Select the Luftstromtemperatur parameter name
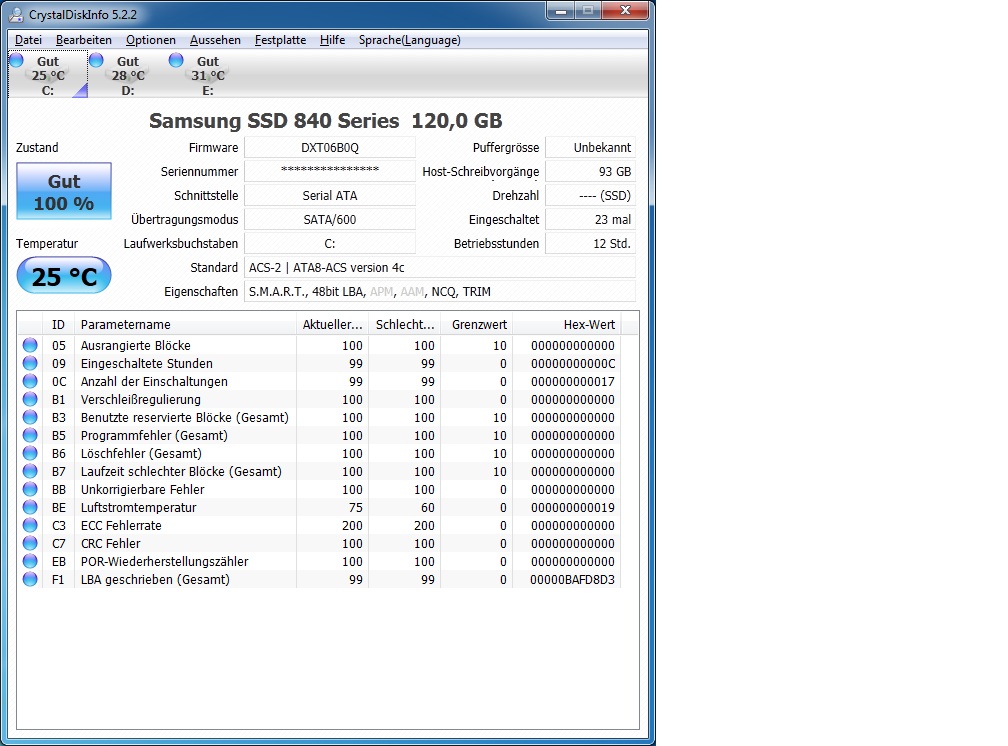The image size is (1008, 746). pyautogui.click(x=138, y=507)
